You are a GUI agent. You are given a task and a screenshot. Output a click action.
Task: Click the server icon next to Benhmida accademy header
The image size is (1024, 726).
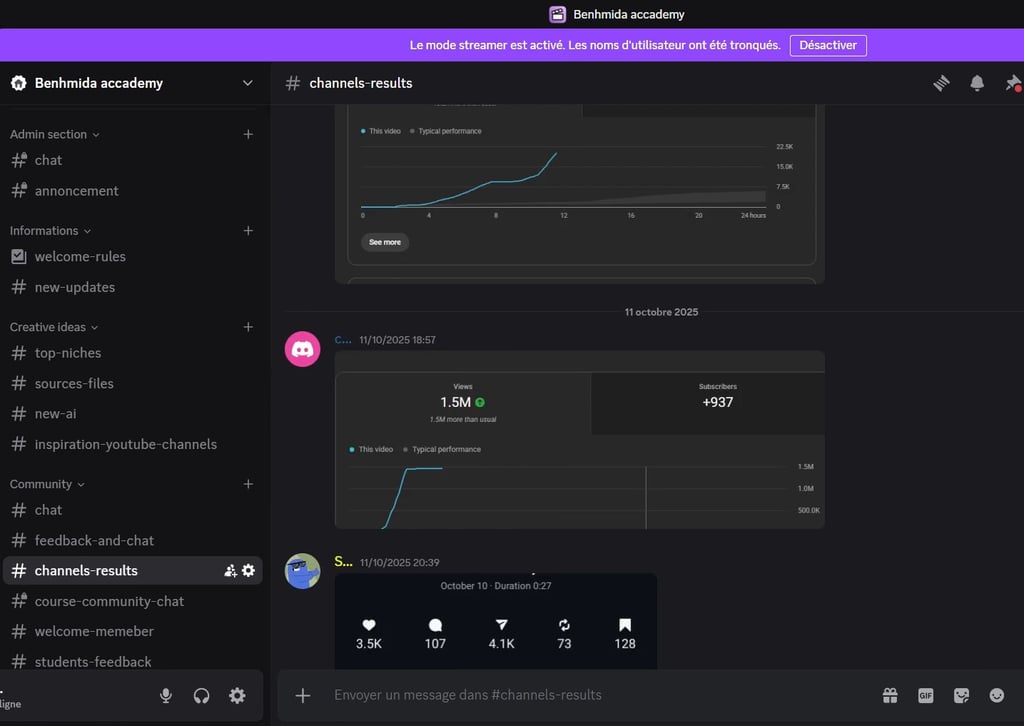coord(19,83)
